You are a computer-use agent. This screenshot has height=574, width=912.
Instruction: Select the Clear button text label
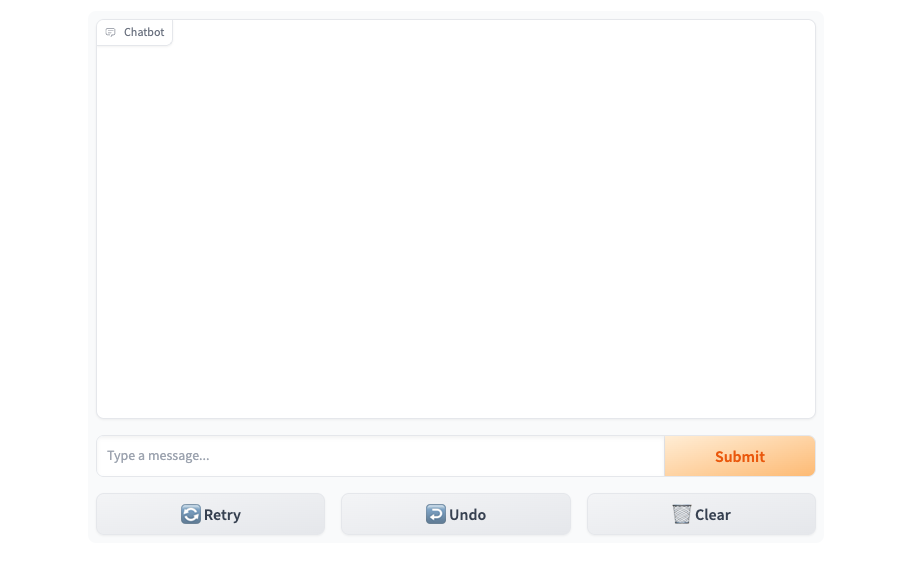click(713, 515)
